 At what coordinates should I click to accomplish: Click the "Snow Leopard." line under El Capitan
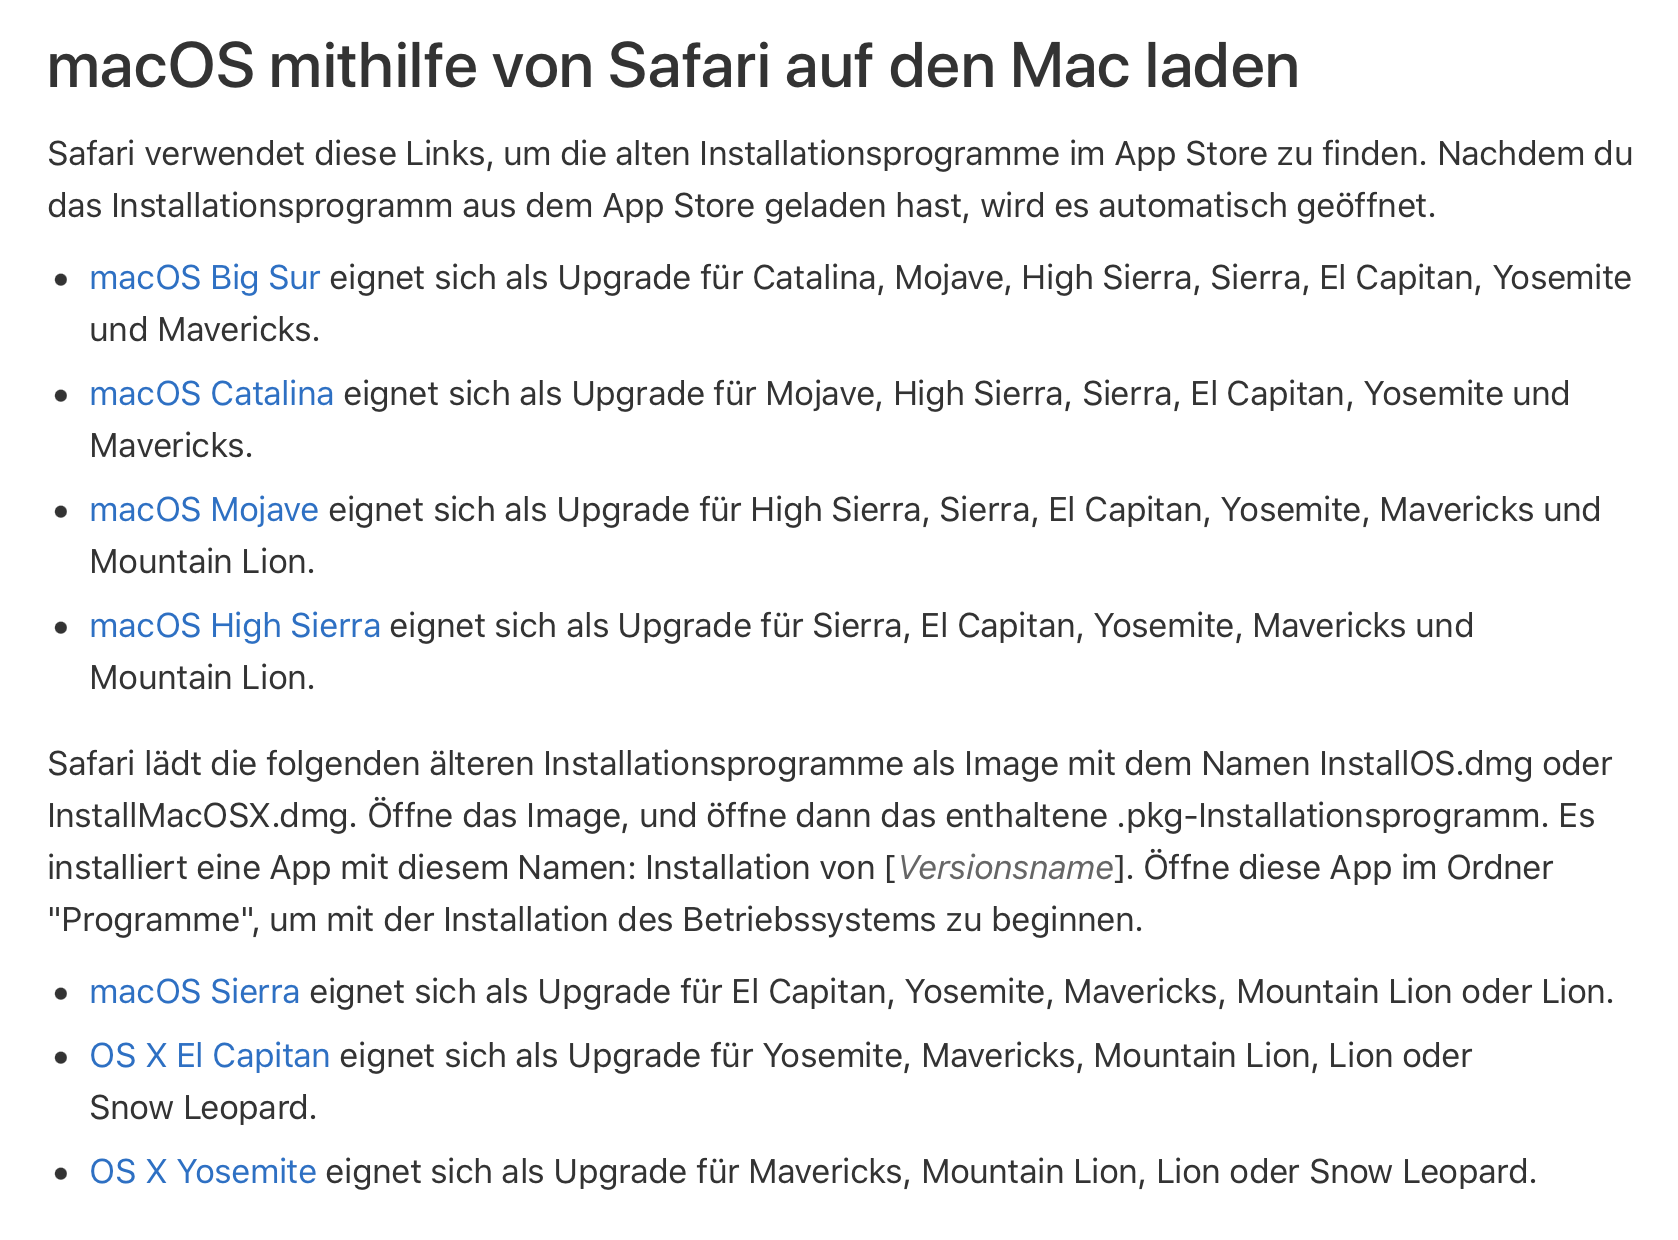tap(203, 1108)
